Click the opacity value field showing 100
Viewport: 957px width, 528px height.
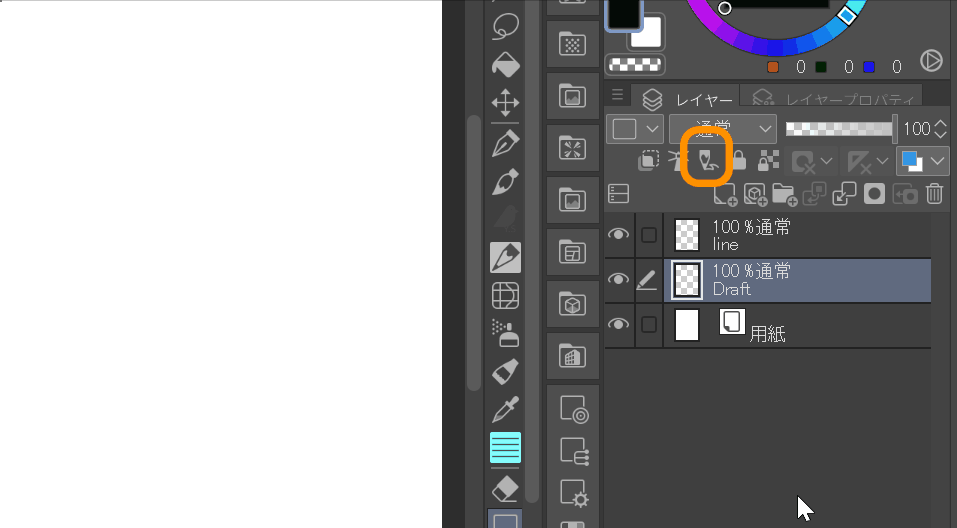click(x=917, y=129)
